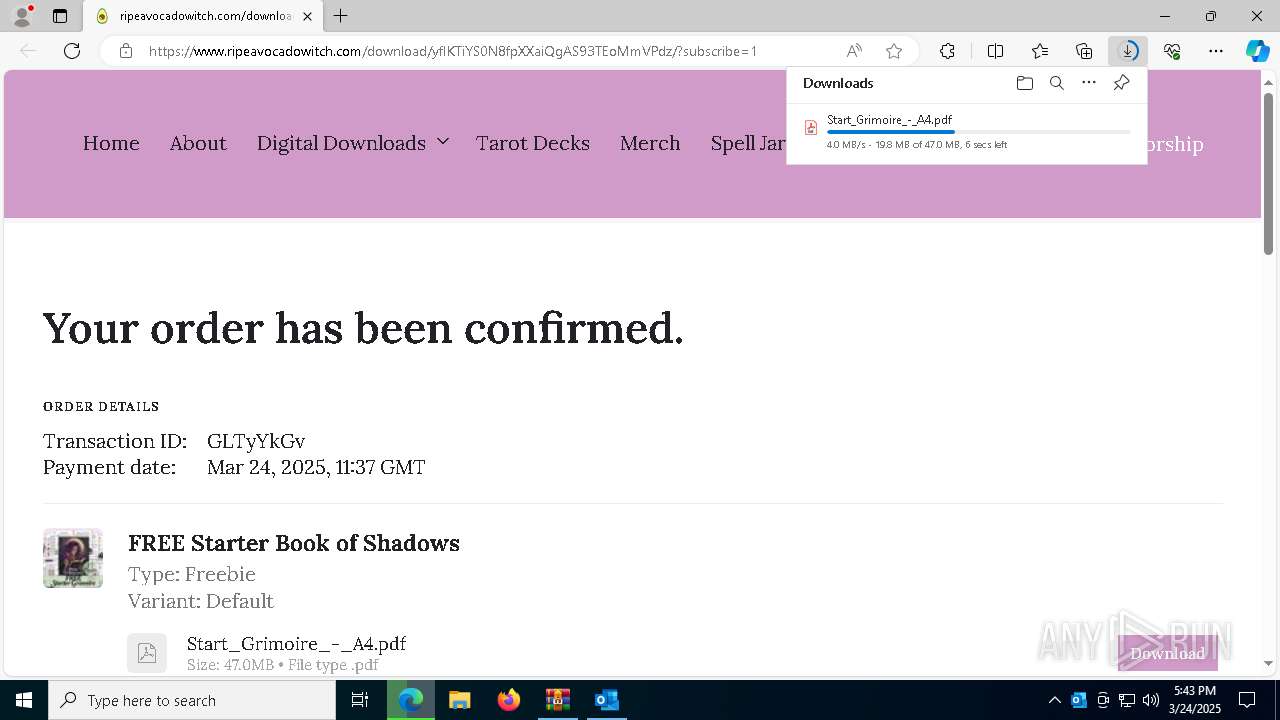This screenshot has height=720, width=1280.
Task: Click the PDF download progress bar
Action: 978,132
